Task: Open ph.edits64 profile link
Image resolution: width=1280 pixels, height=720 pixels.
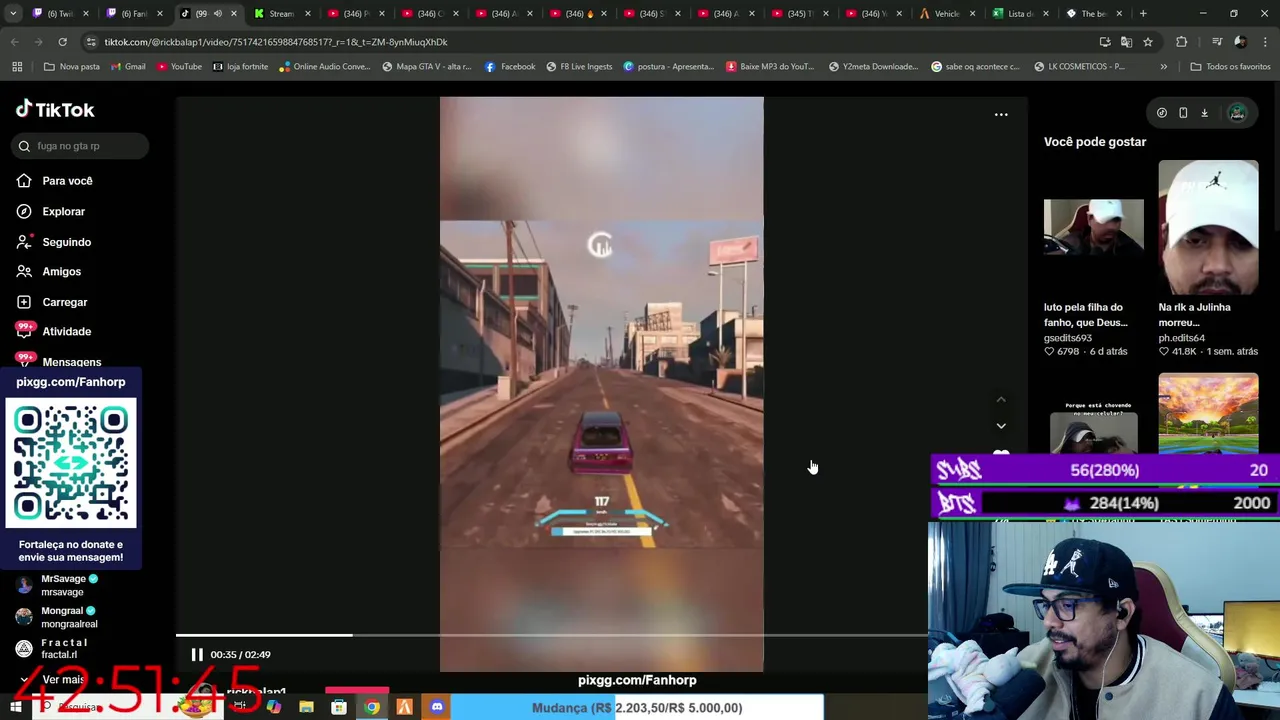Action: [1182, 338]
